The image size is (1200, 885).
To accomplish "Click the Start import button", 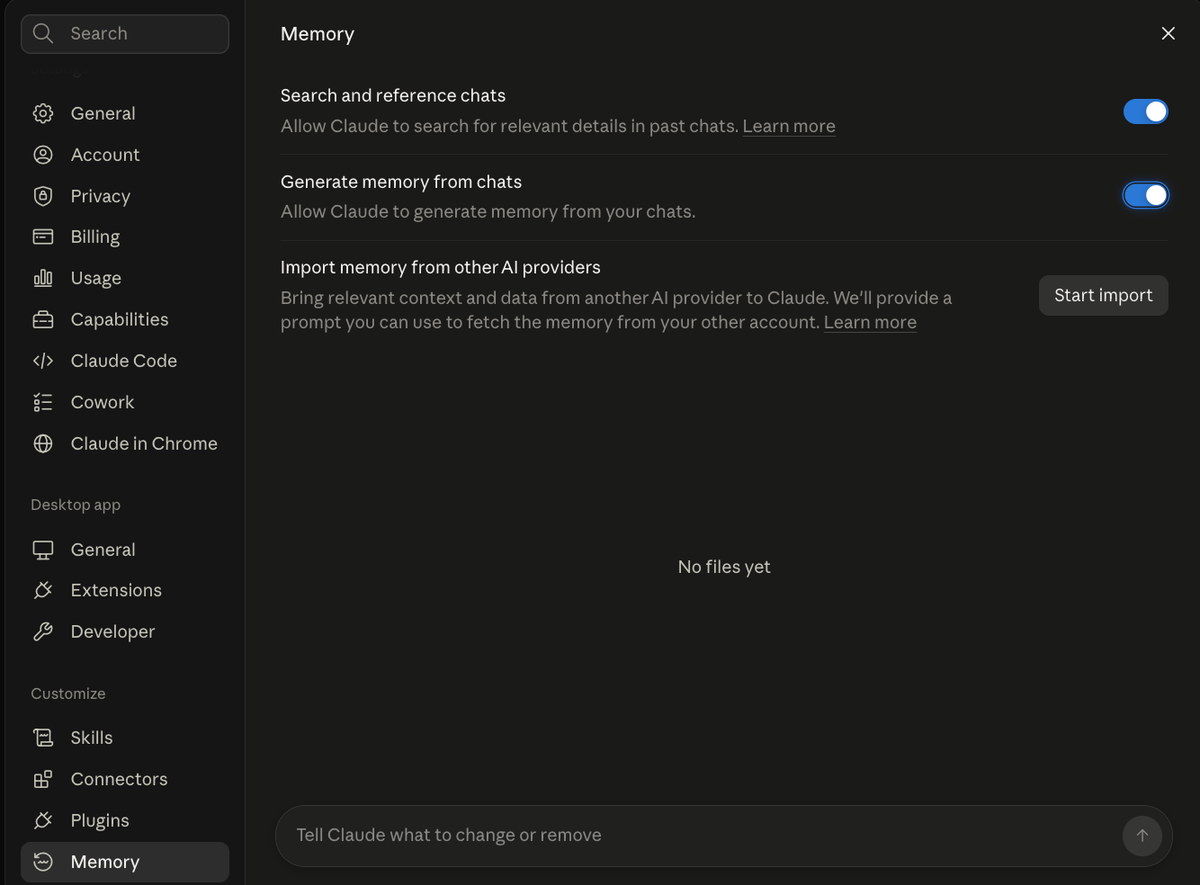I will click(x=1103, y=295).
